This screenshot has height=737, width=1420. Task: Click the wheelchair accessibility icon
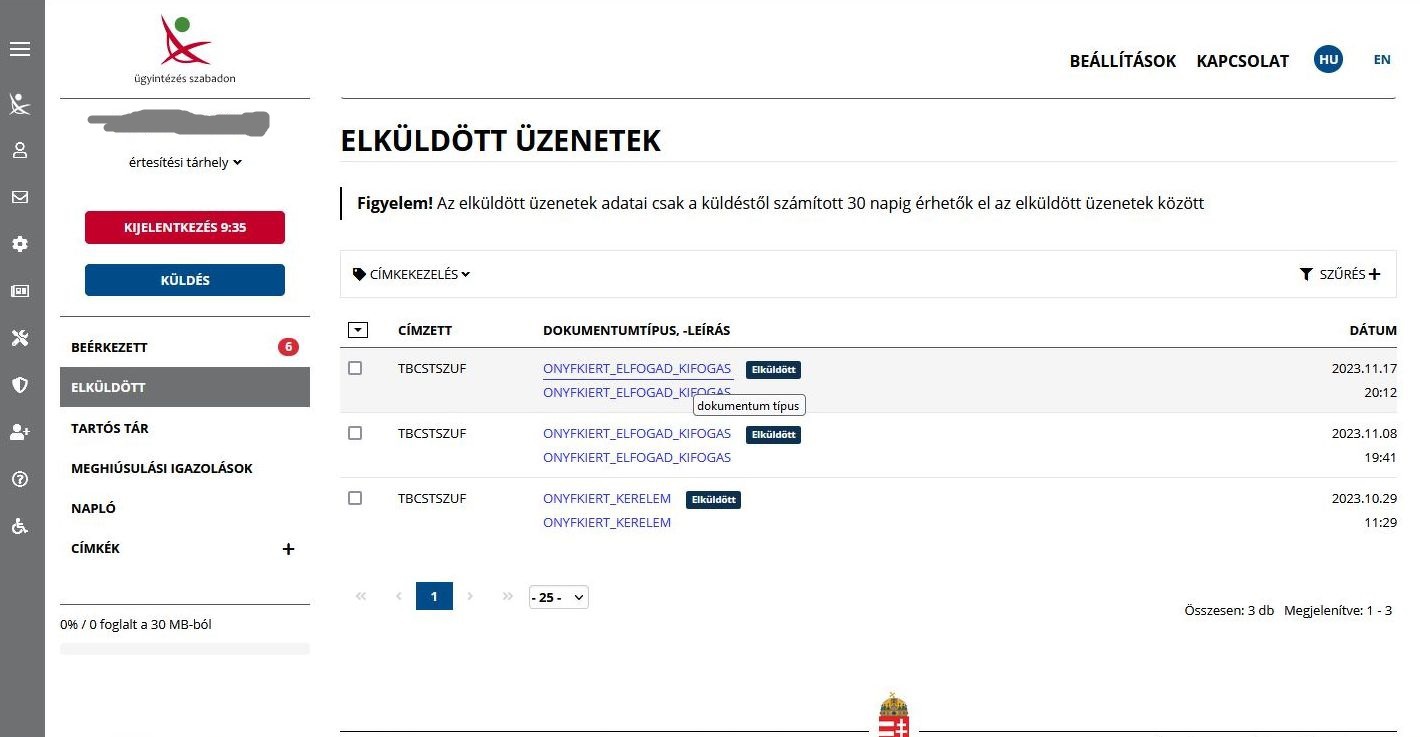(x=20, y=526)
